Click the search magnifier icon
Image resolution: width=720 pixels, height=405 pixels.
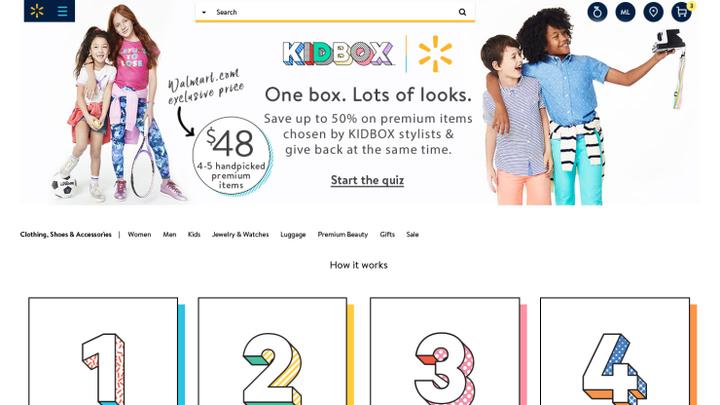(462, 12)
